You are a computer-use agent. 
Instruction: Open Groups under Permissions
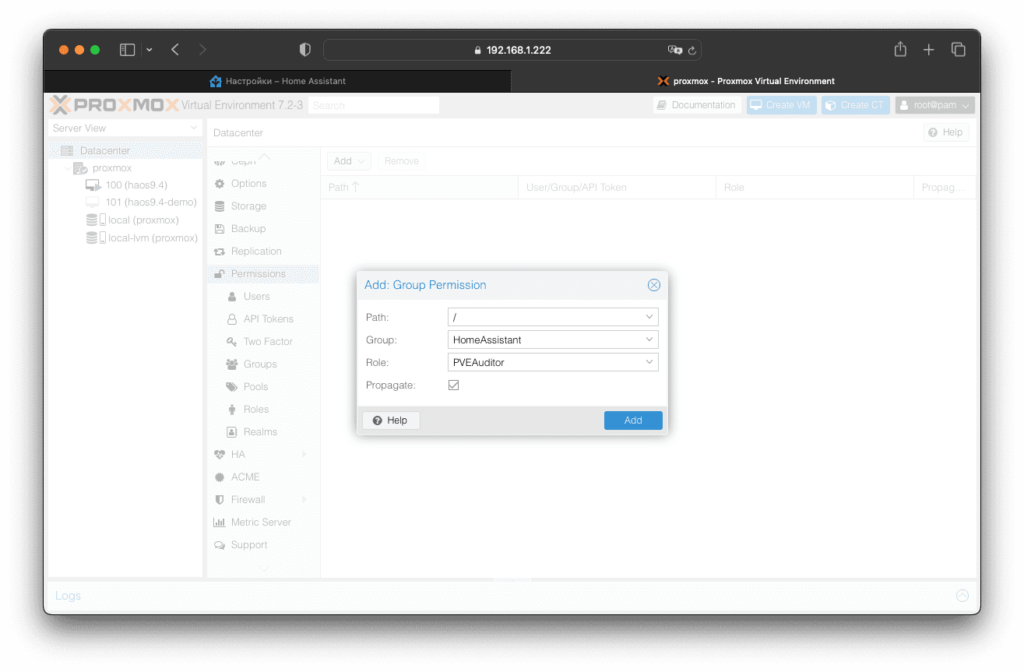263,364
